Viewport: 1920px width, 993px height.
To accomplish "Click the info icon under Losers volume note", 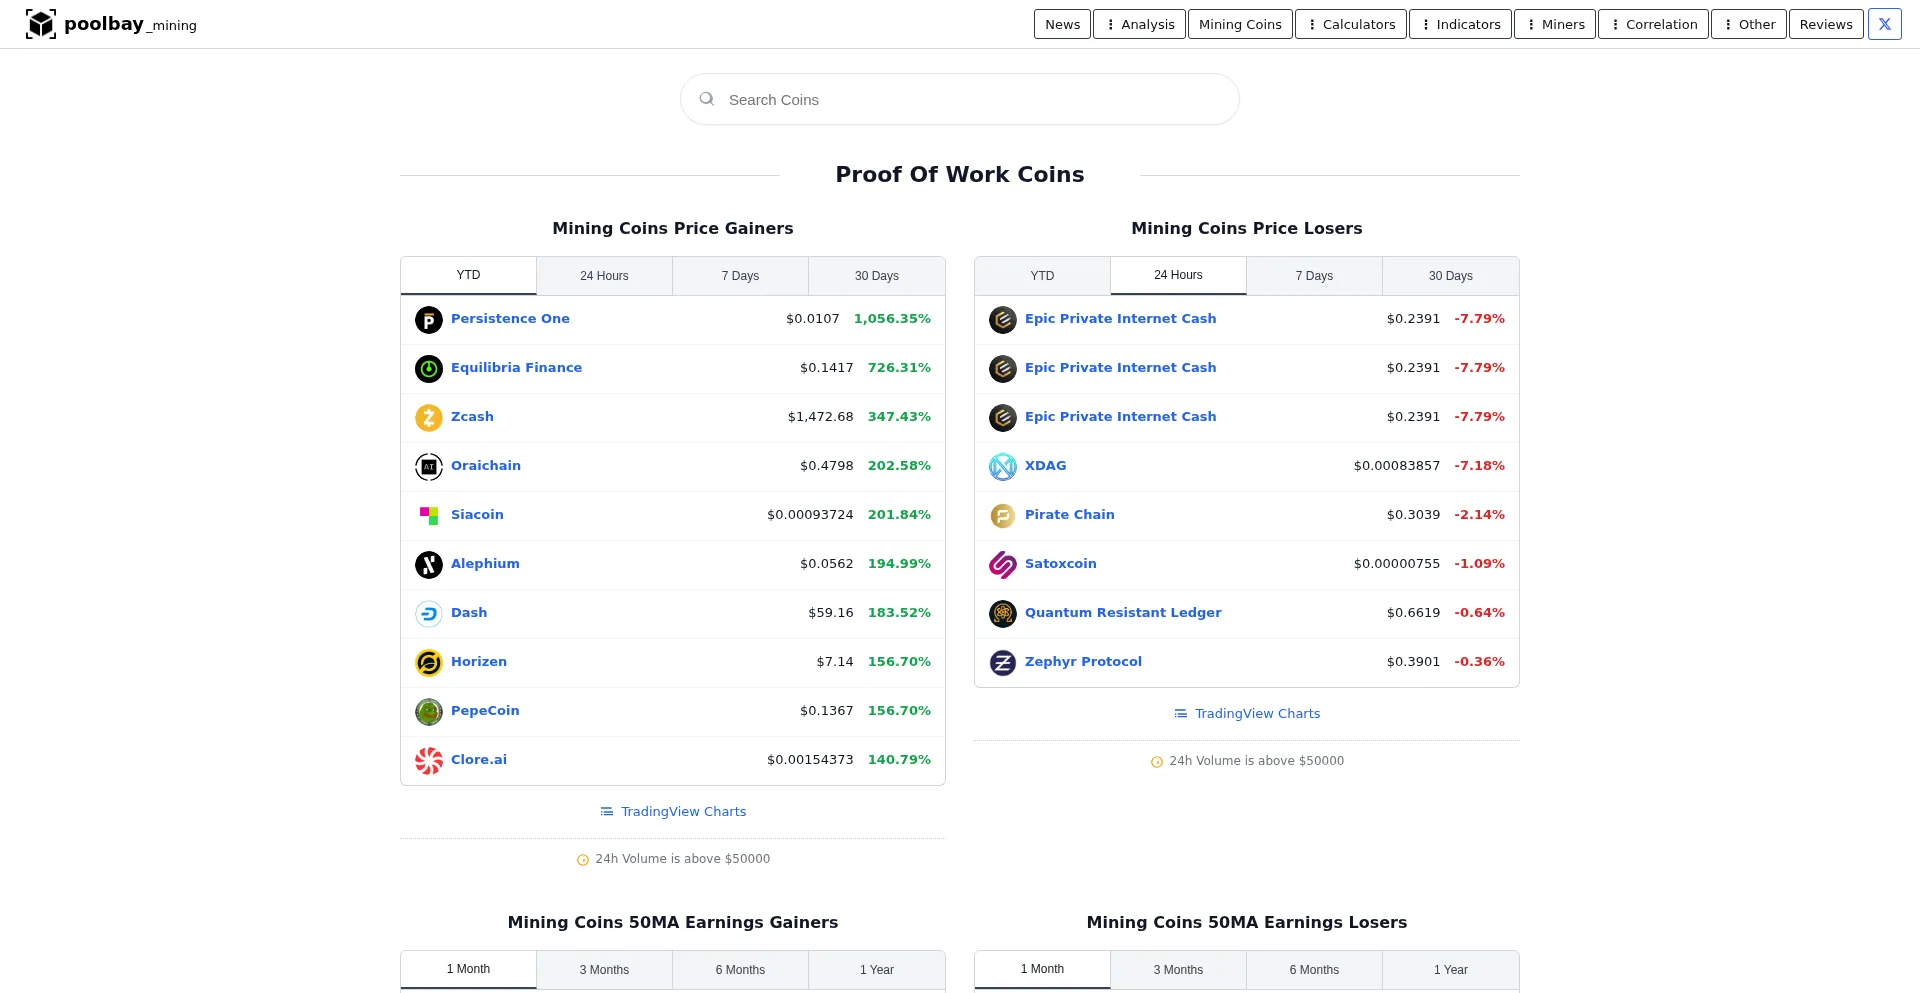I will (1157, 762).
